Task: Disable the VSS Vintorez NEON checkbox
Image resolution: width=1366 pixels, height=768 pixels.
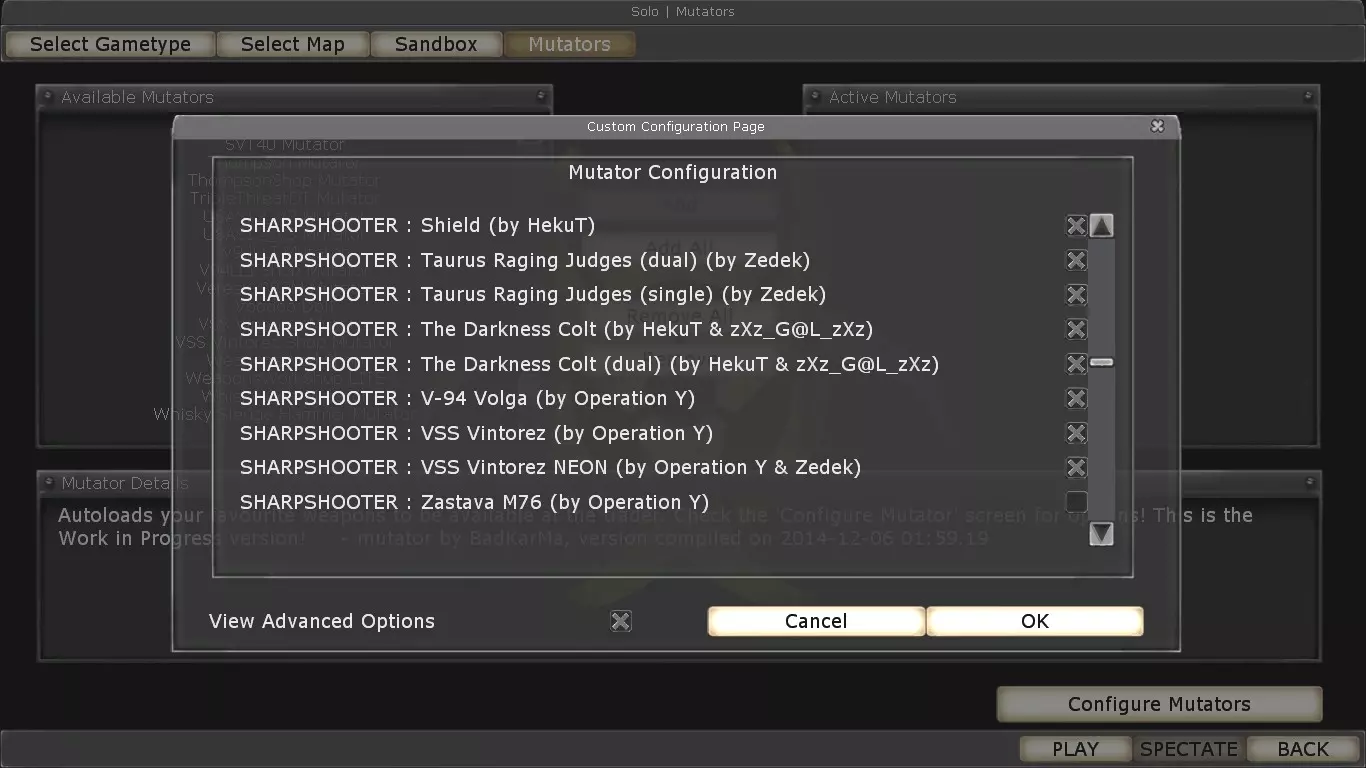Action: coord(1076,467)
